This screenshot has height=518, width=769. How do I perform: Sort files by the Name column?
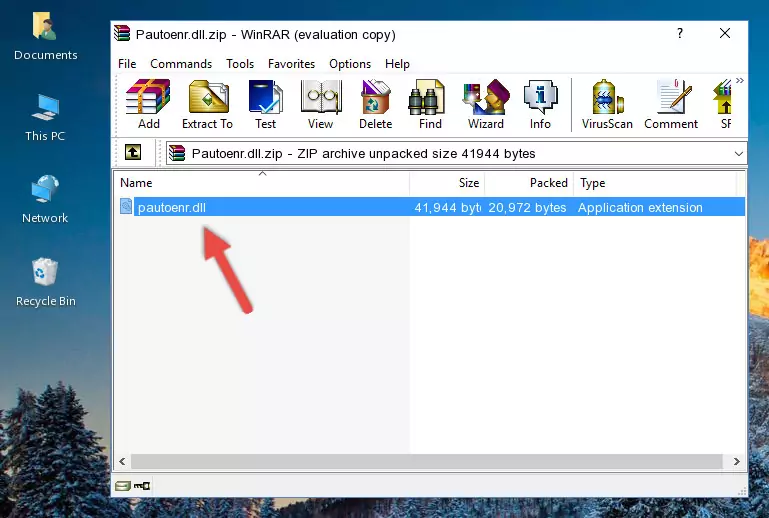pos(262,183)
